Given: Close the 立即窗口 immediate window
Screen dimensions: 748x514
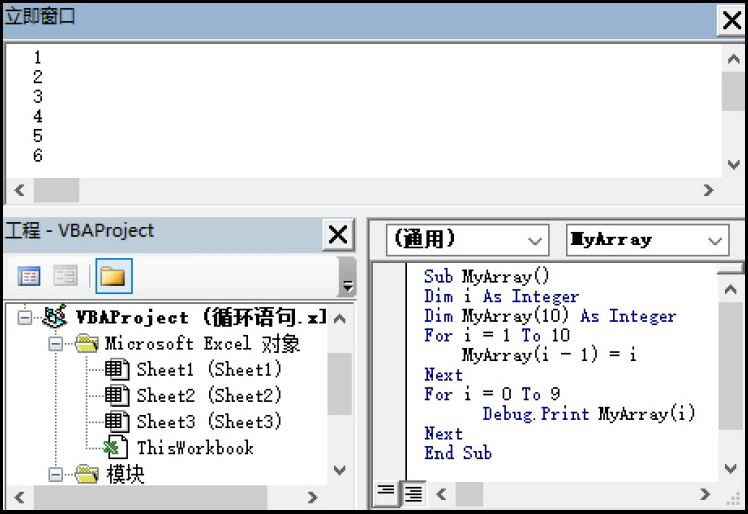Looking at the screenshot, I should click(x=731, y=20).
